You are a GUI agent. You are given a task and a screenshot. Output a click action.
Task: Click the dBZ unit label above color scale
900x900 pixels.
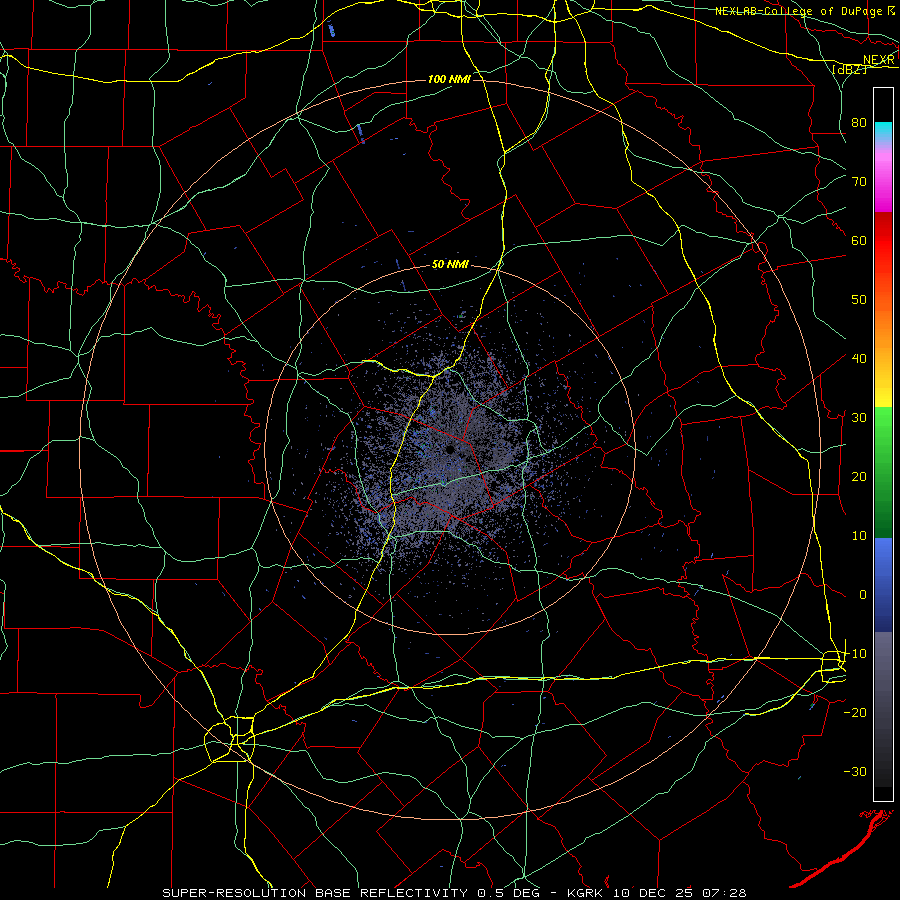(x=849, y=69)
